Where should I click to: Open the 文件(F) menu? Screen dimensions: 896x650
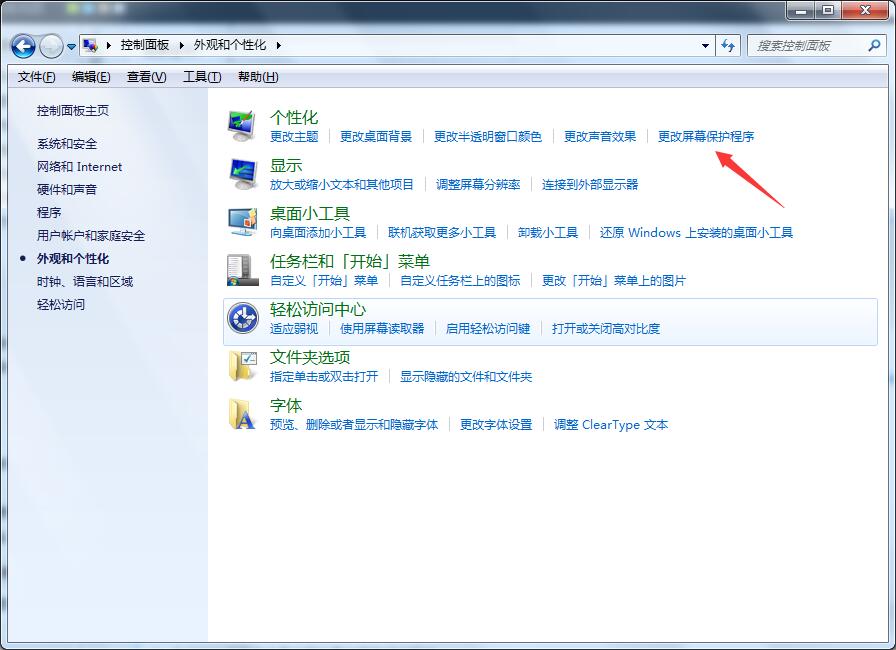[36, 77]
